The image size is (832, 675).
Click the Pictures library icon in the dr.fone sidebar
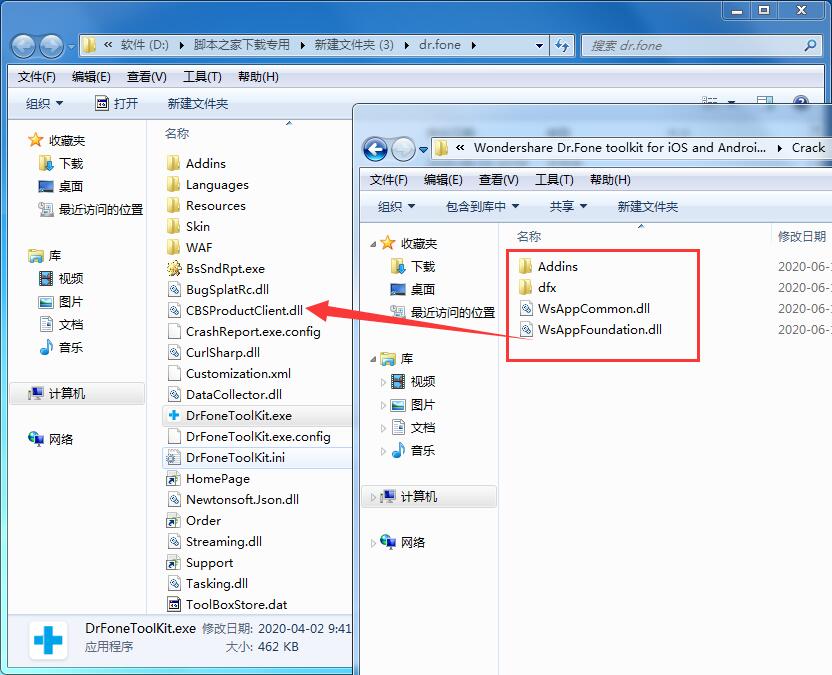[x=46, y=302]
